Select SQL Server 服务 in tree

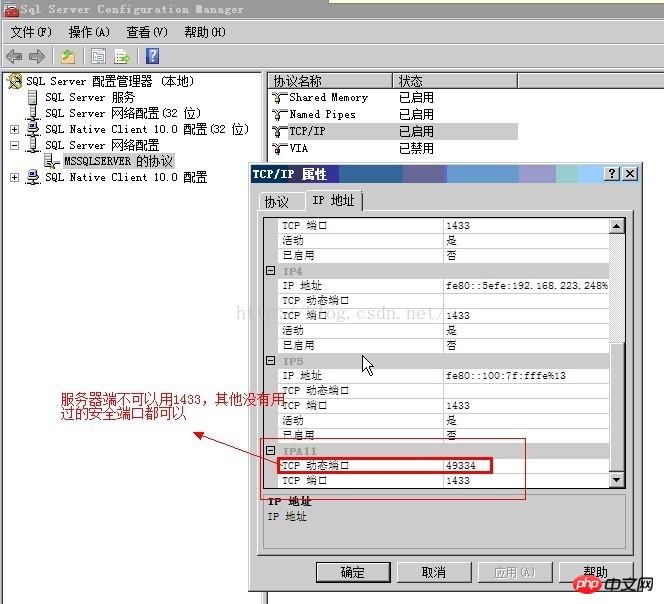[90, 97]
